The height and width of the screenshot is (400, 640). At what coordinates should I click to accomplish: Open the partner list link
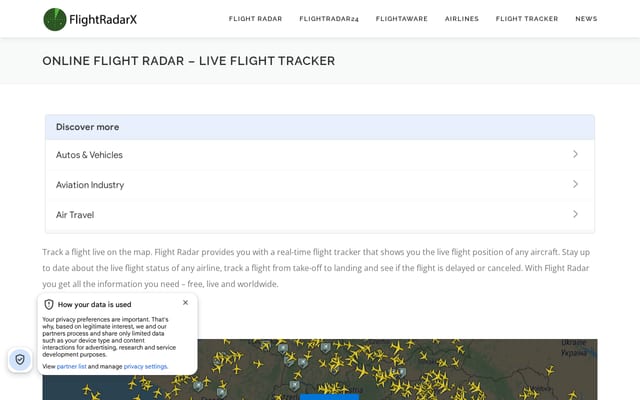tap(71, 367)
